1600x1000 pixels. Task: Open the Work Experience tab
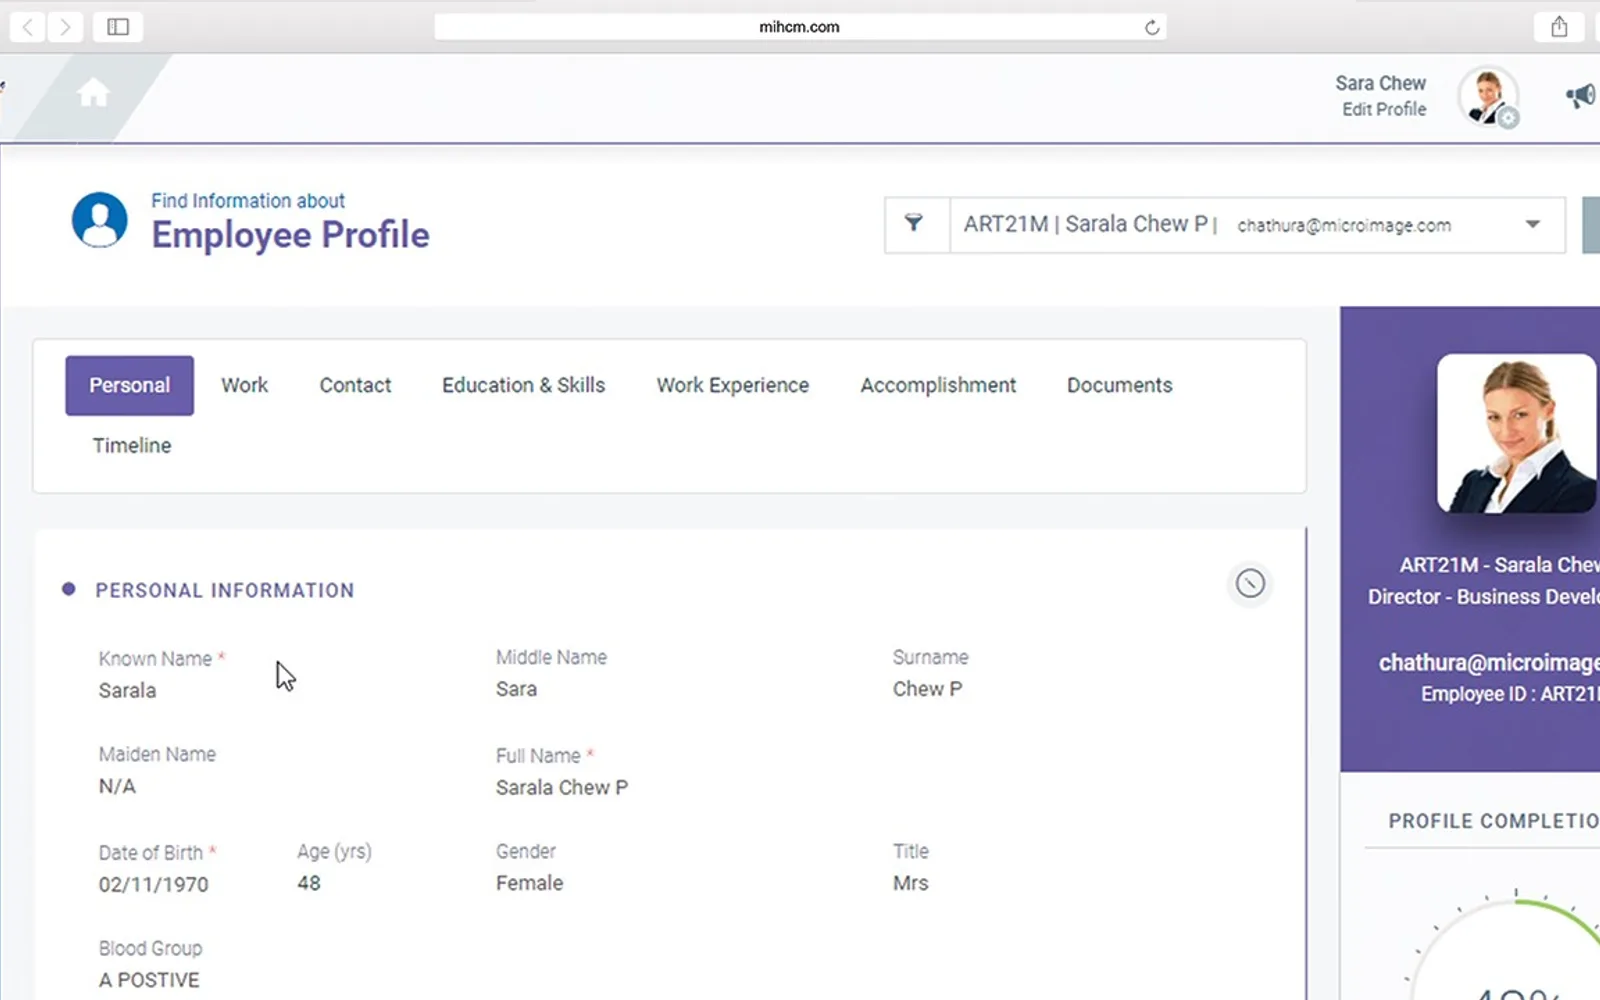(x=733, y=385)
